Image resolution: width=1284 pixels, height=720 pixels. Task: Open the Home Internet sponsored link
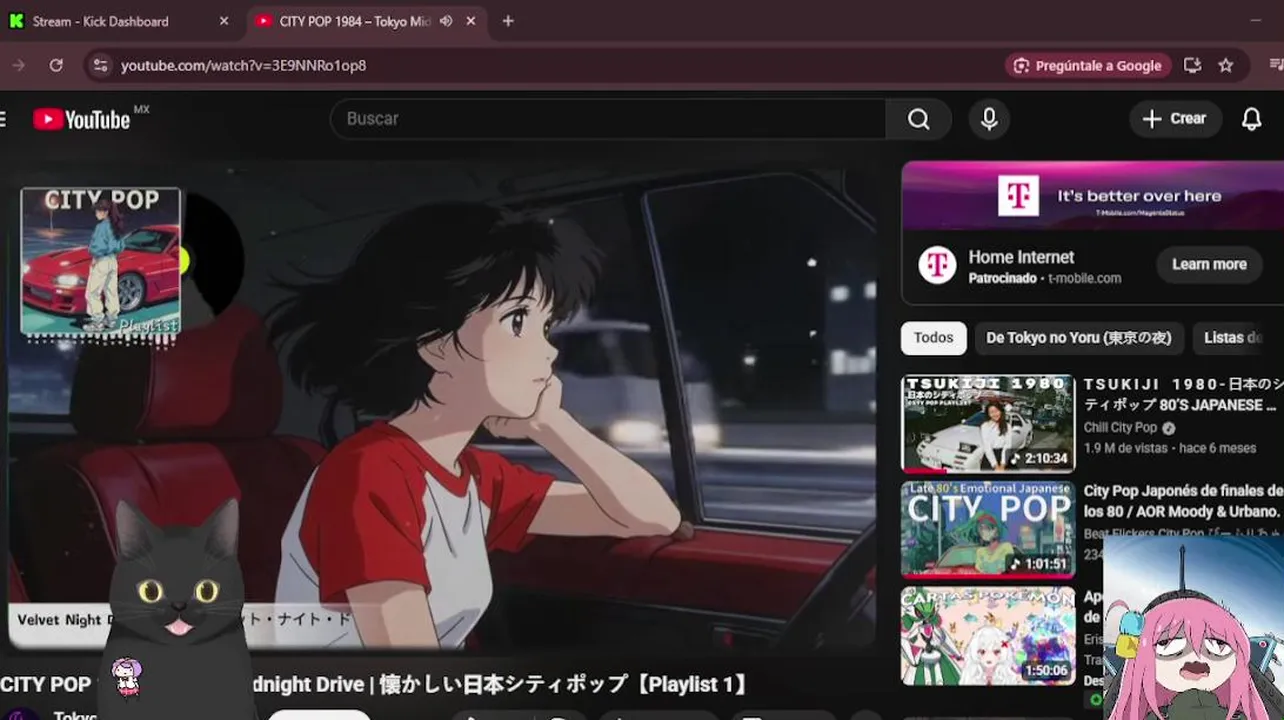click(1021, 257)
